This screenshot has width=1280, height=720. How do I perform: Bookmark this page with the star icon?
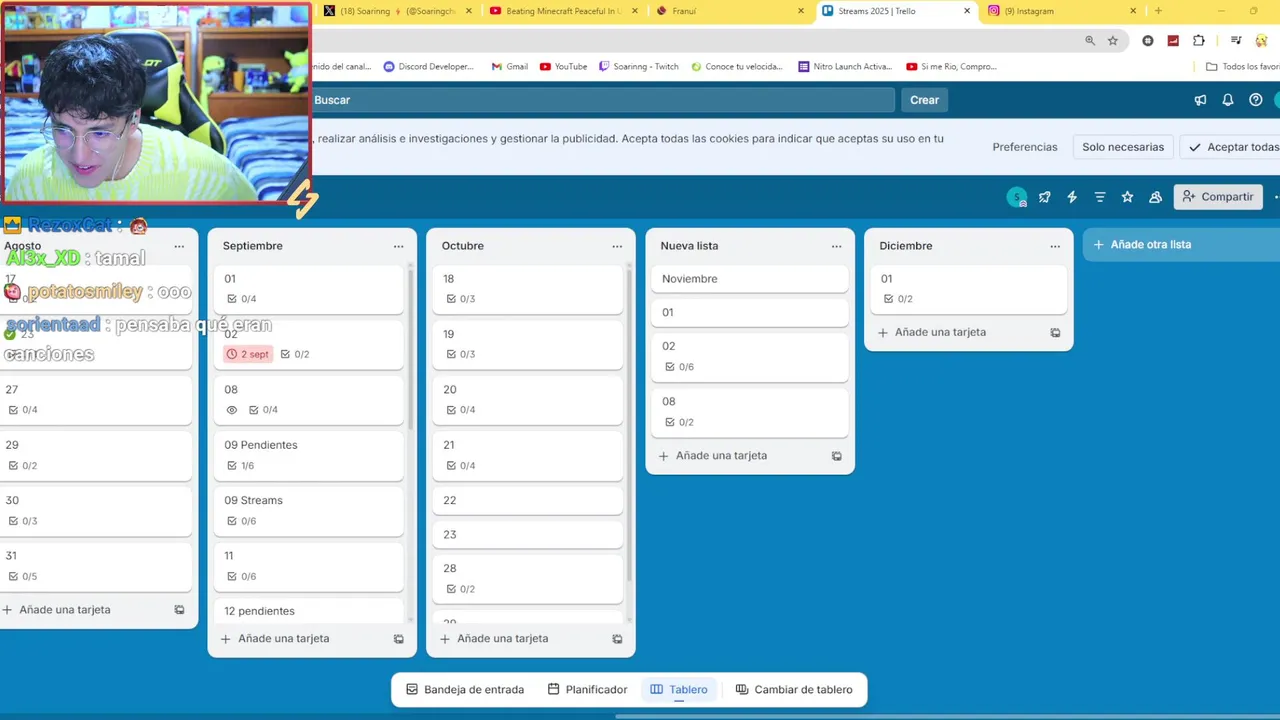pos(1113,40)
